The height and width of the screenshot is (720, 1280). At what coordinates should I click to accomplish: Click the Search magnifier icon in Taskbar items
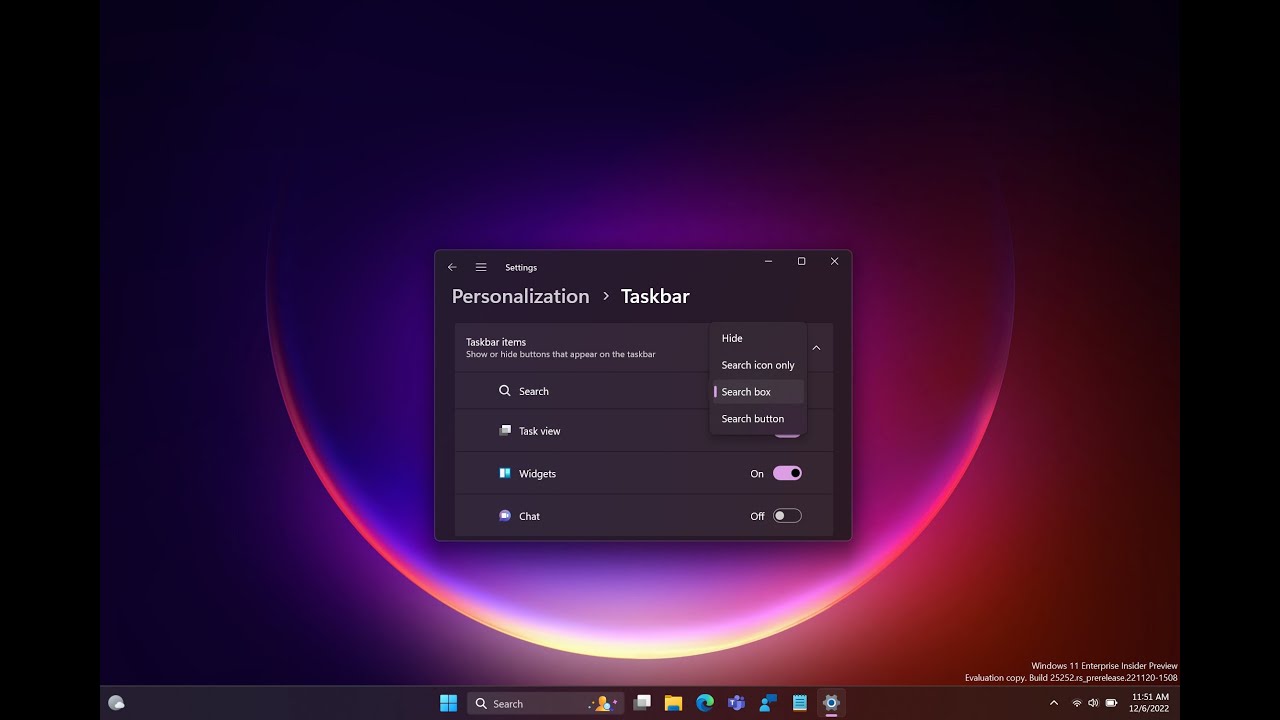coord(505,391)
